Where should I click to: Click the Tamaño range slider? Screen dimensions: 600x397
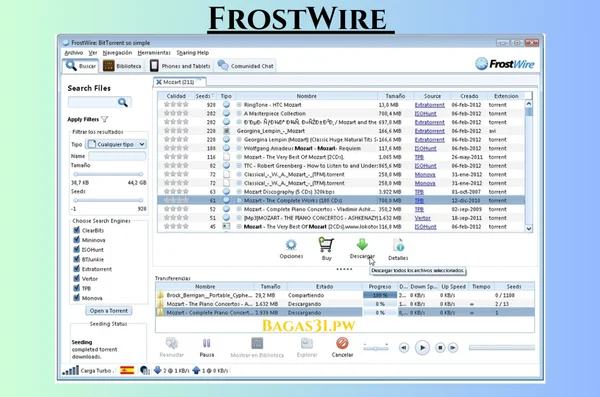(x=108, y=174)
